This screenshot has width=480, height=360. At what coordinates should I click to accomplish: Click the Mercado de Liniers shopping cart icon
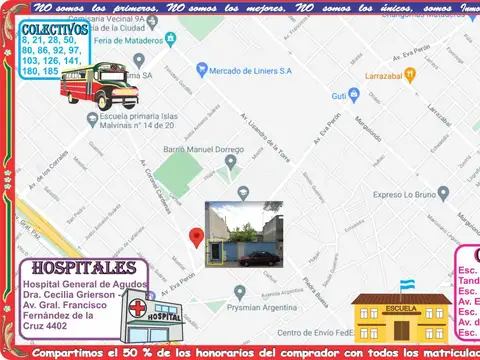coord(202,70)
